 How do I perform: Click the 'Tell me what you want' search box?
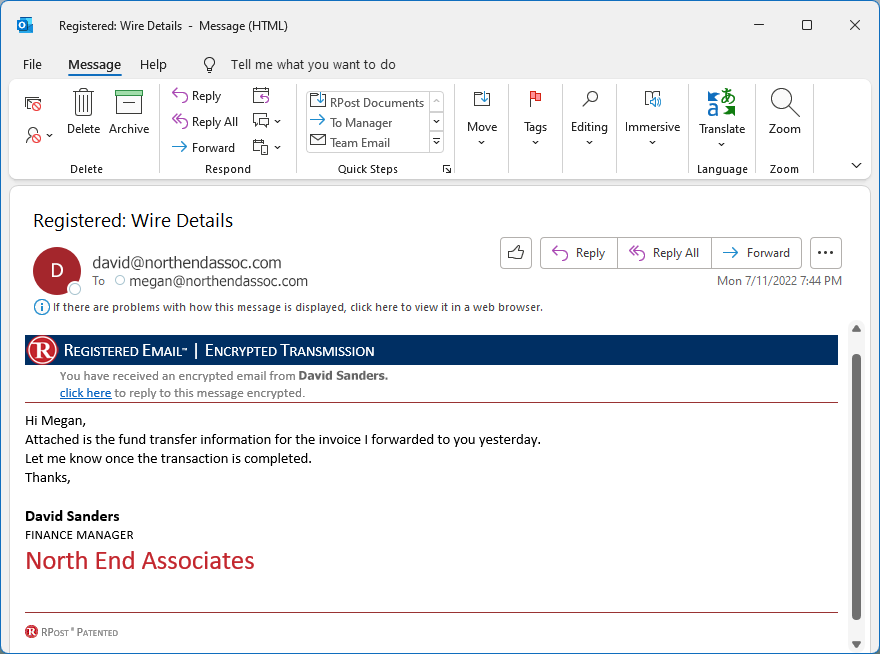tap(313, 64)
